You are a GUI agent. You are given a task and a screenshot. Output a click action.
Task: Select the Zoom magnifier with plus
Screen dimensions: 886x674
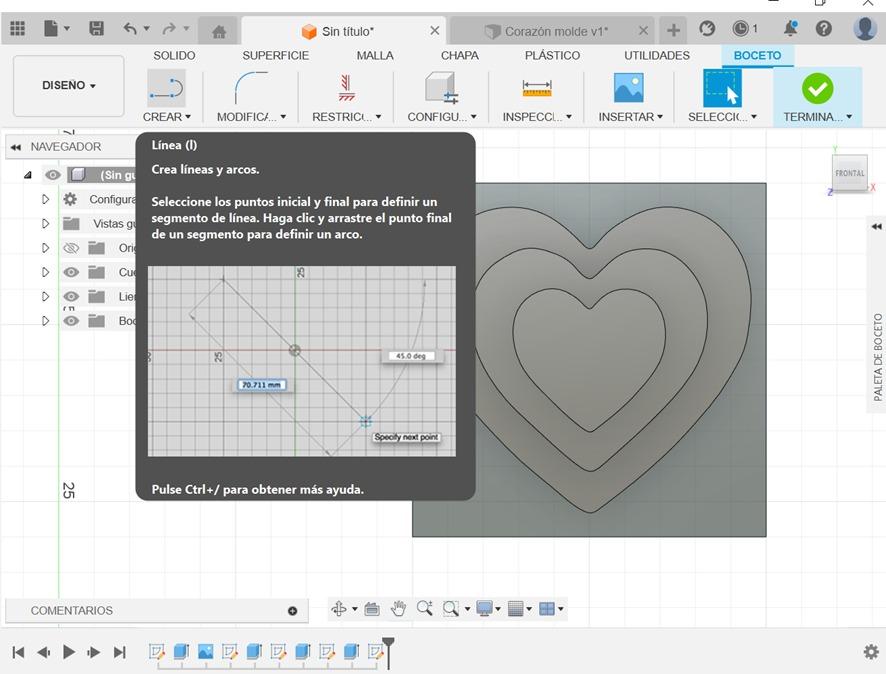pos(424,608)
